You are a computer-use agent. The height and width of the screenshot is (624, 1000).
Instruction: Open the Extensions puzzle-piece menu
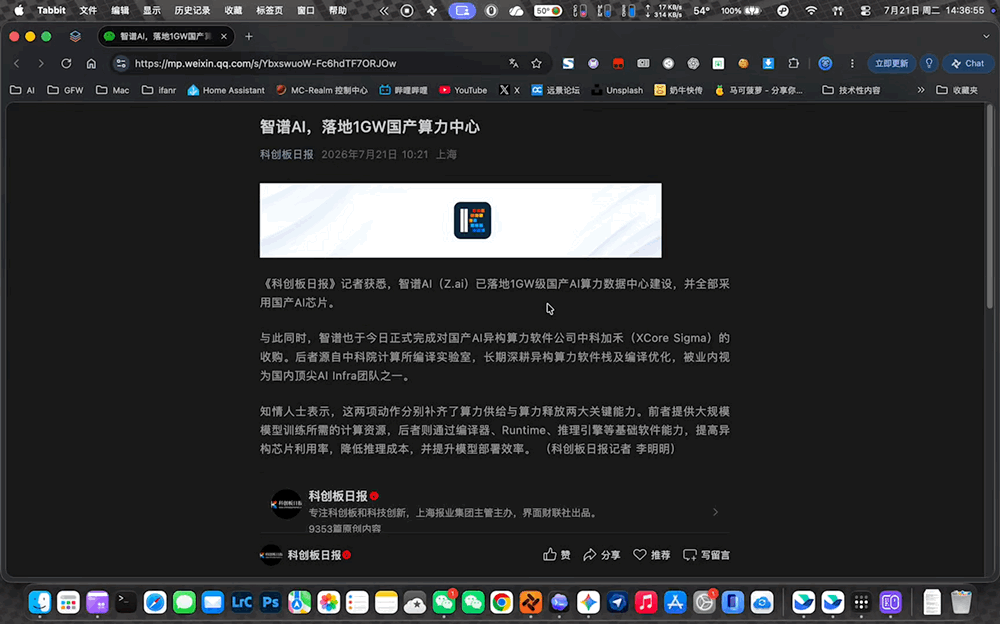point(793,63)
